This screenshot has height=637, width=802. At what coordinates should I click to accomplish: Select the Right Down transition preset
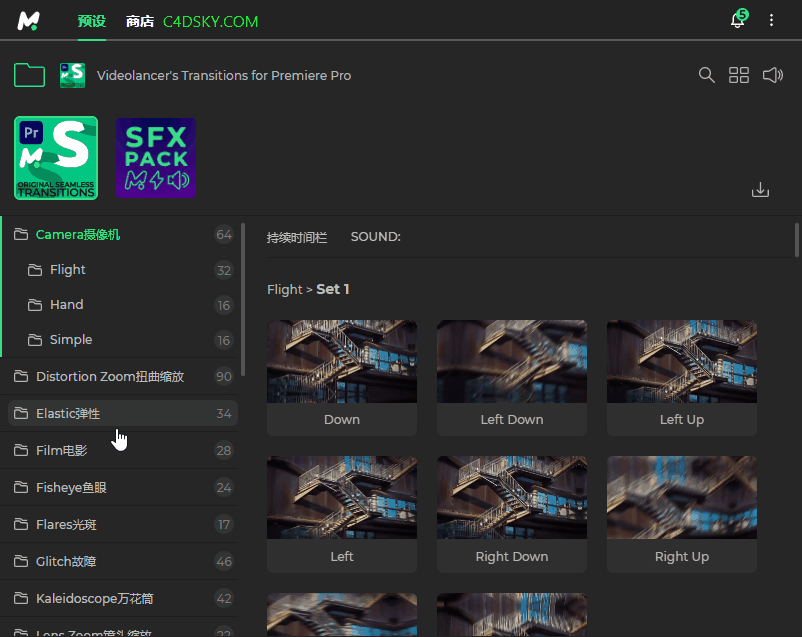511,514
